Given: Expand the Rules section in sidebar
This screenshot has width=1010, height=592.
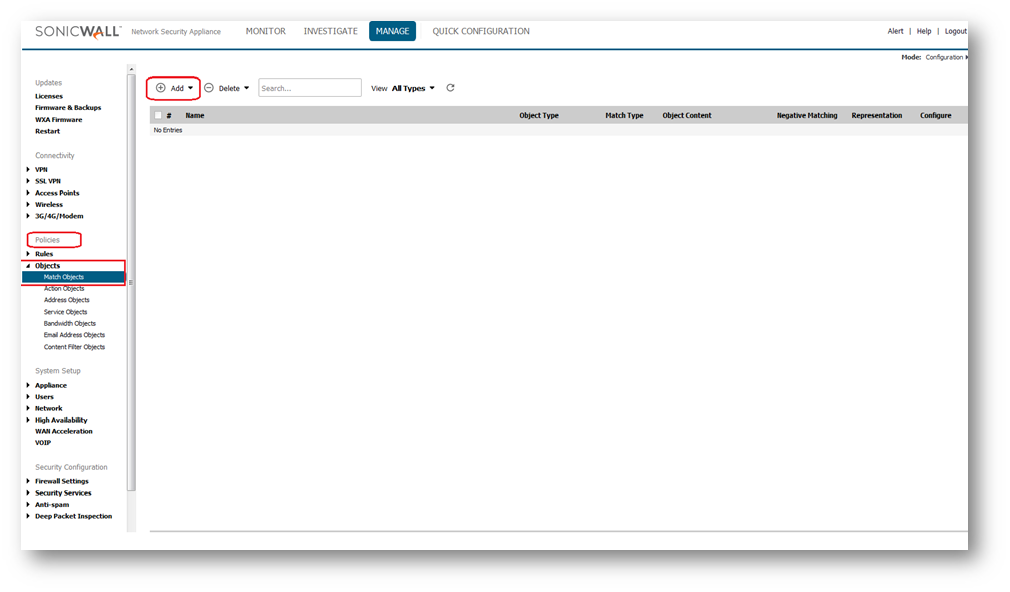Looking at the screenshot, I should 29,254.
